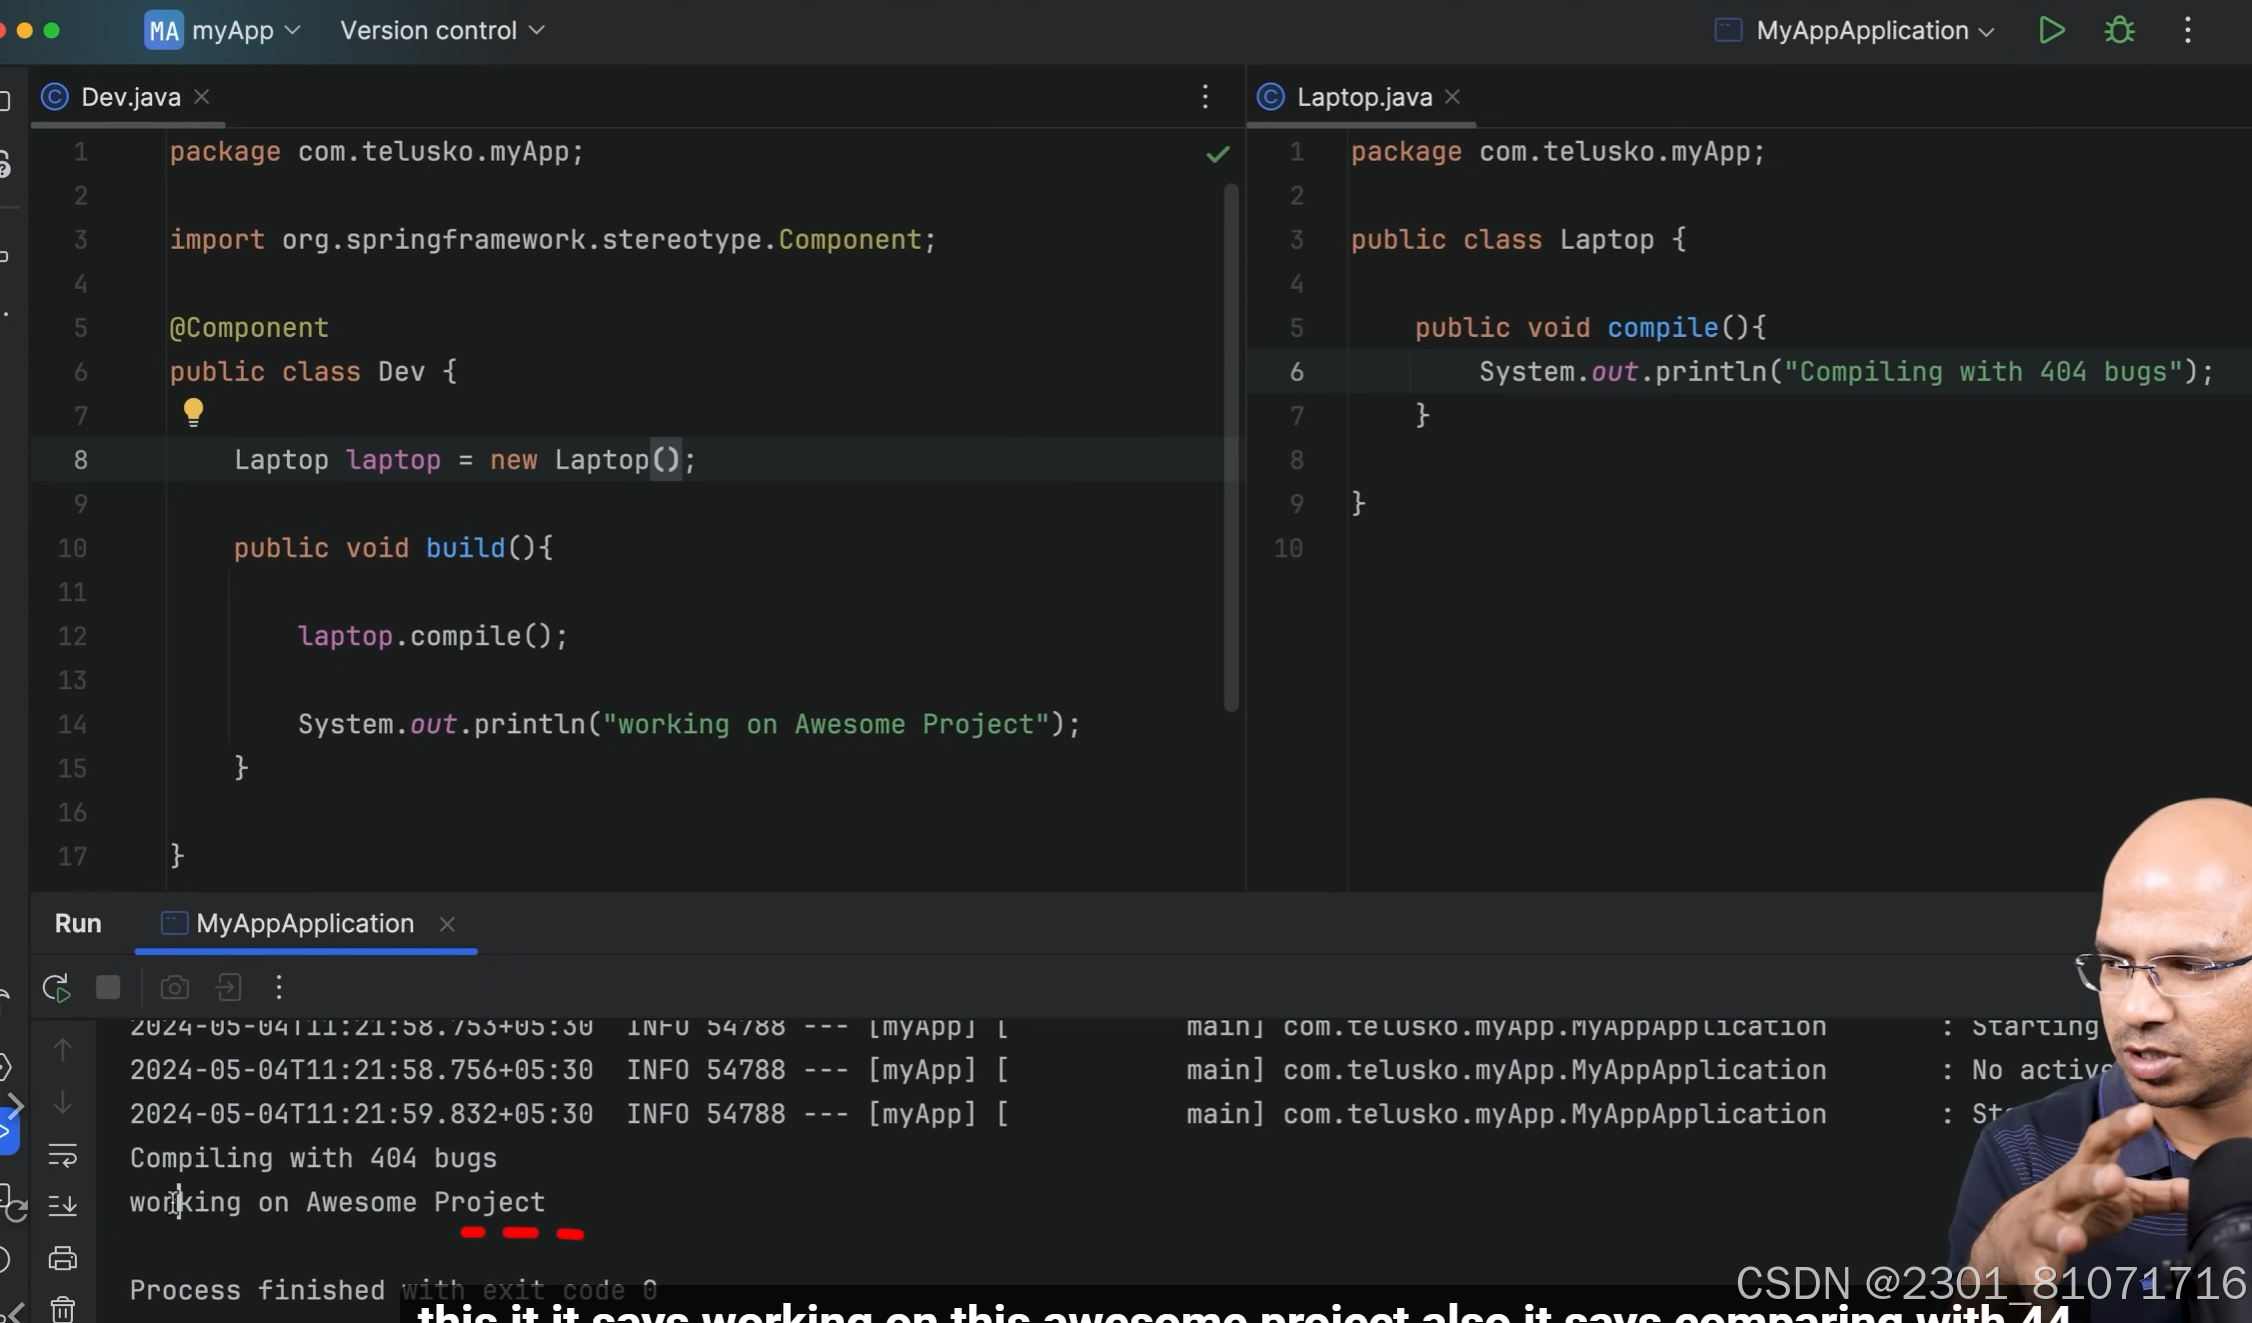Select the Laptop.java editor tab

[1363, 97]
